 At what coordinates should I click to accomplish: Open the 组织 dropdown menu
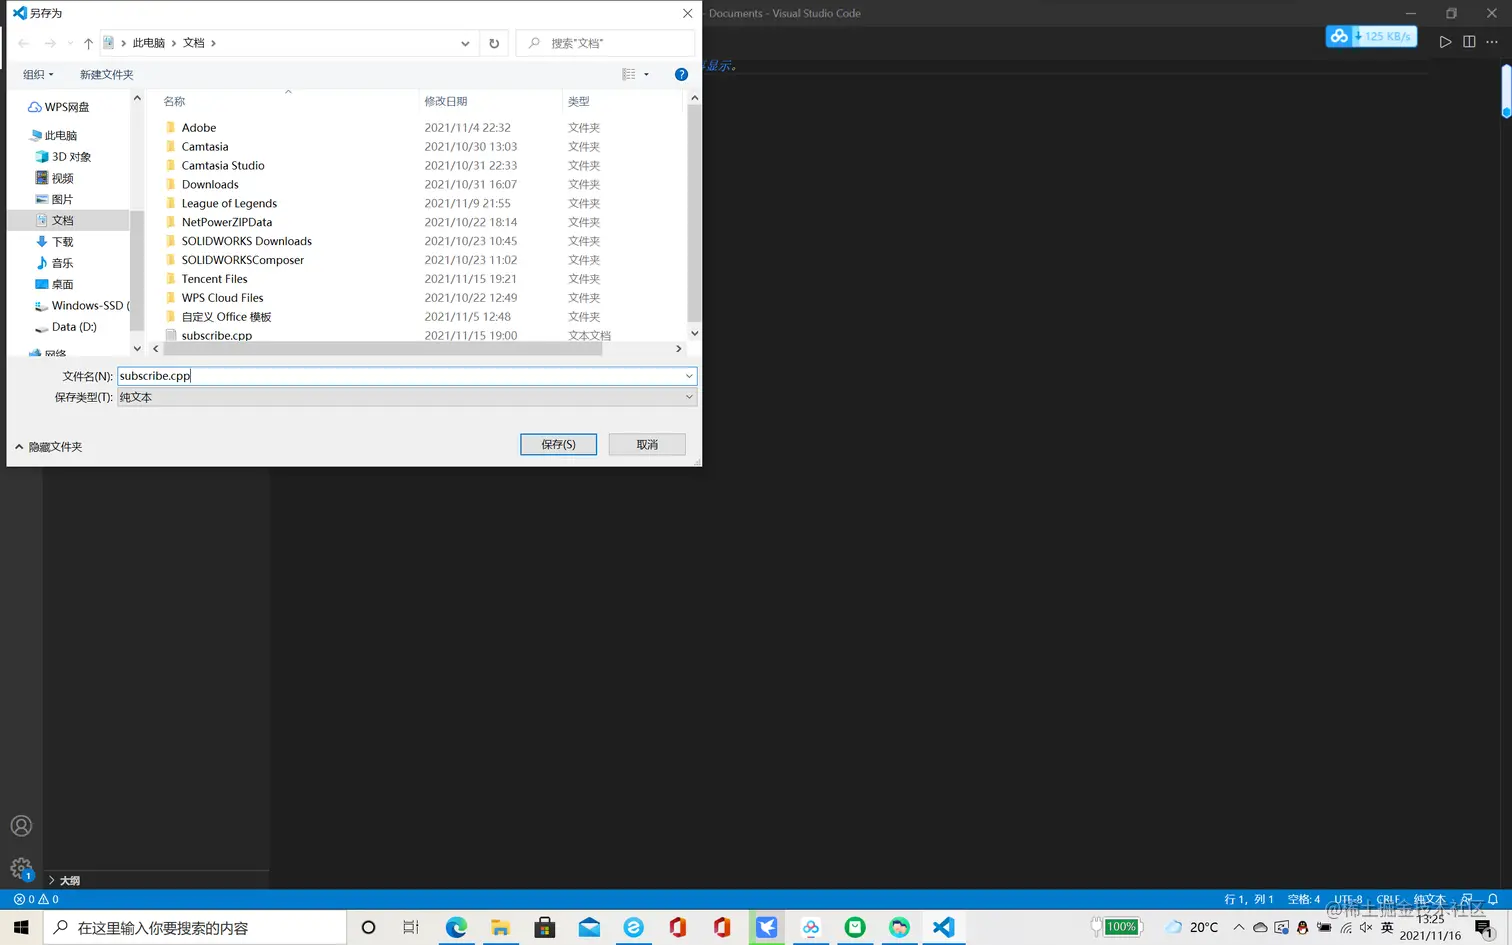[38, 74]
